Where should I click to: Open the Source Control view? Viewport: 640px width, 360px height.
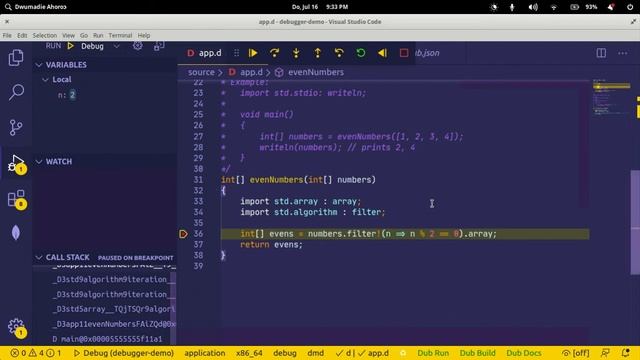(16, 127)
